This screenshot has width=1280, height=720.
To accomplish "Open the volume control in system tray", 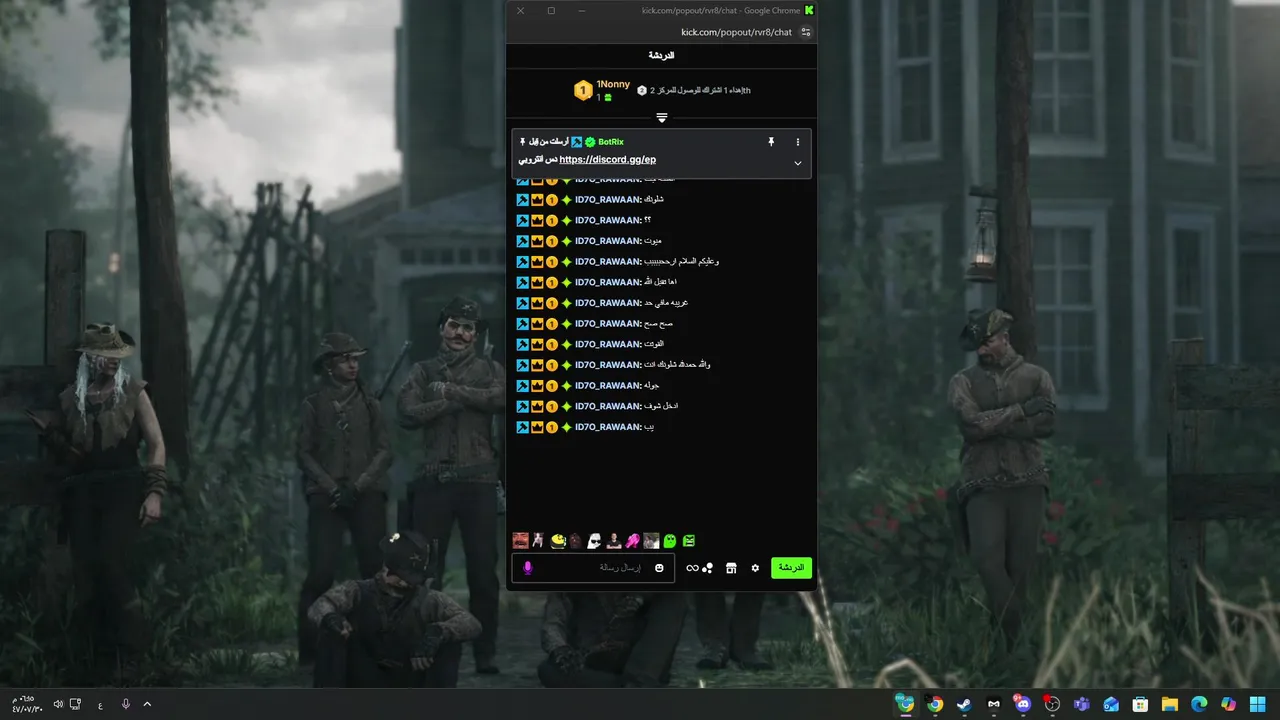I will [x=58, y=704].
